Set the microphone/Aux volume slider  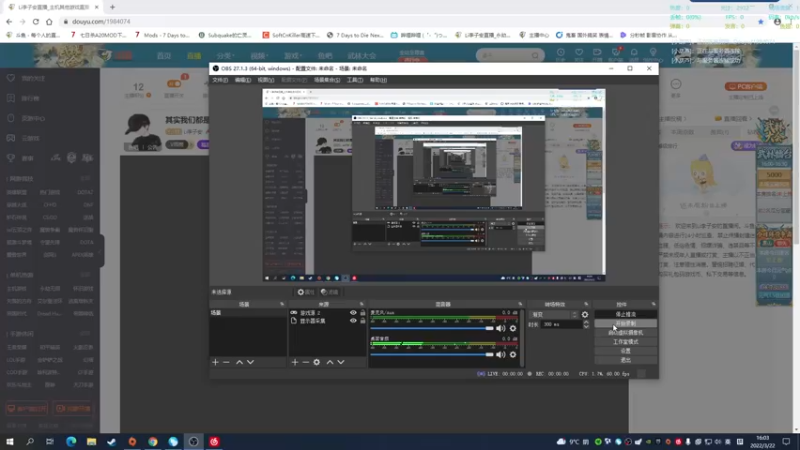pos(432,329)
